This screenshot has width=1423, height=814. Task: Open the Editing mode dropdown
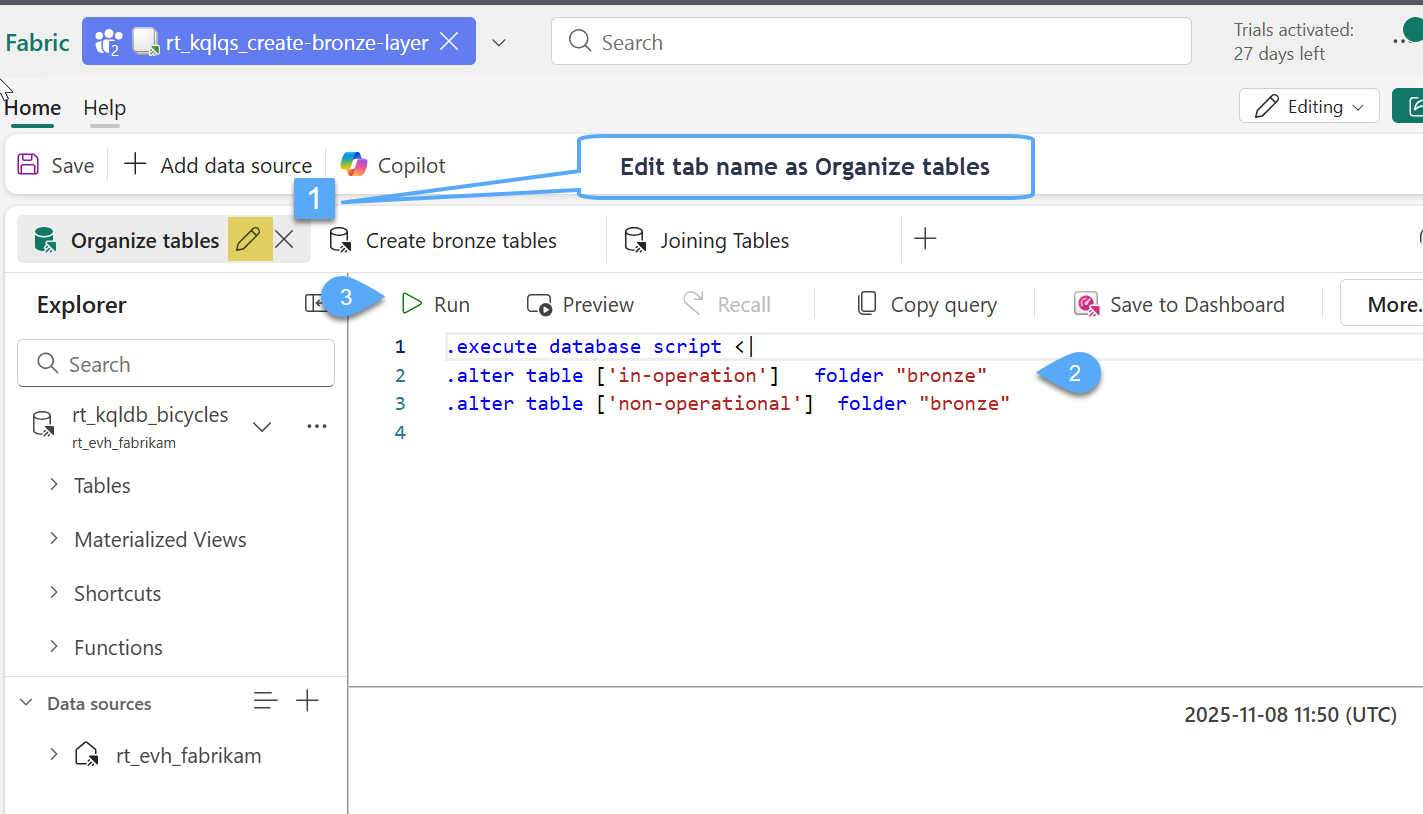(x=1309, y=106)
